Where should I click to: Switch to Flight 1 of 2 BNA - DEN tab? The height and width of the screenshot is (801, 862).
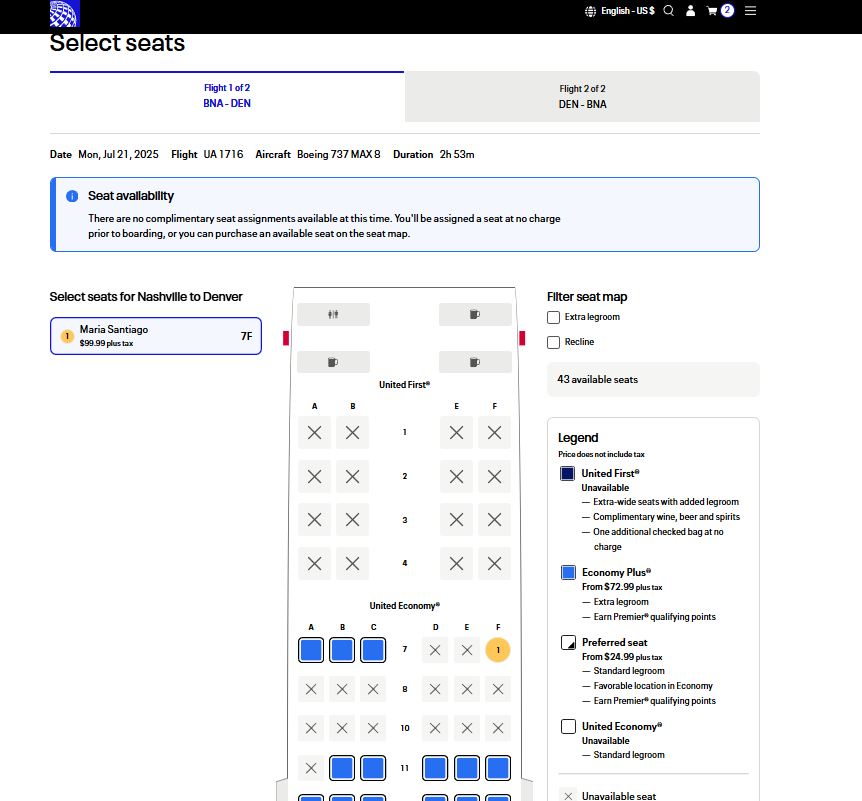click(227, 96)
